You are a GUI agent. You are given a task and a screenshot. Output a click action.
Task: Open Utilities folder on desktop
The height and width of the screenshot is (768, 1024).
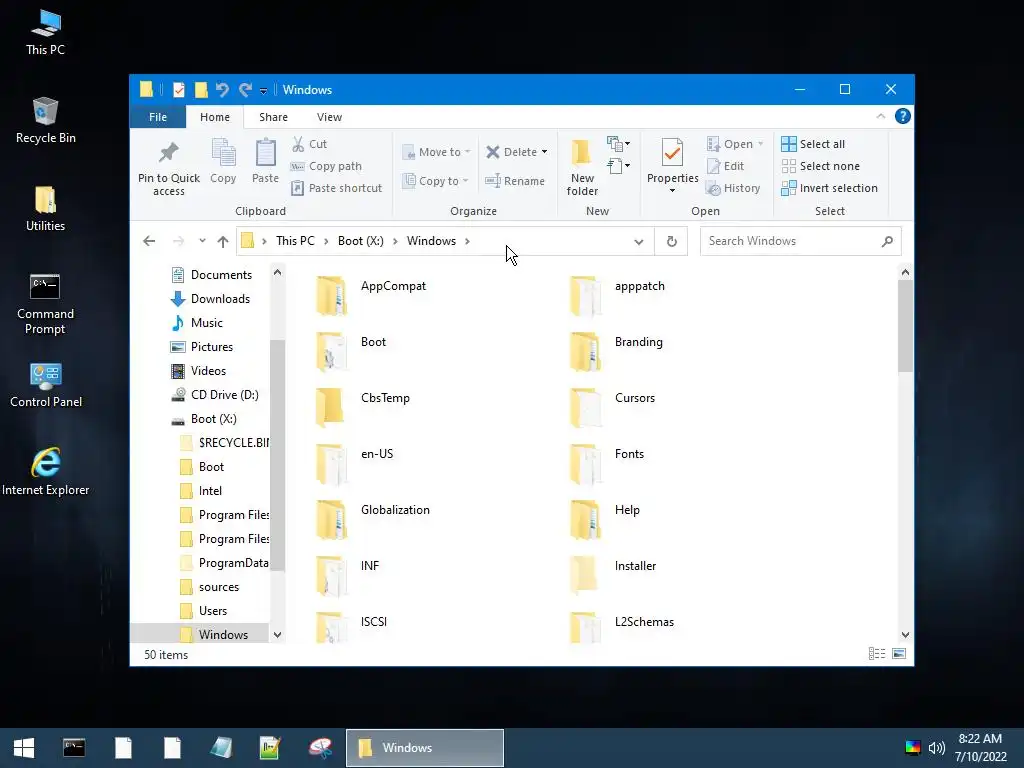click(x=45, y=209)
